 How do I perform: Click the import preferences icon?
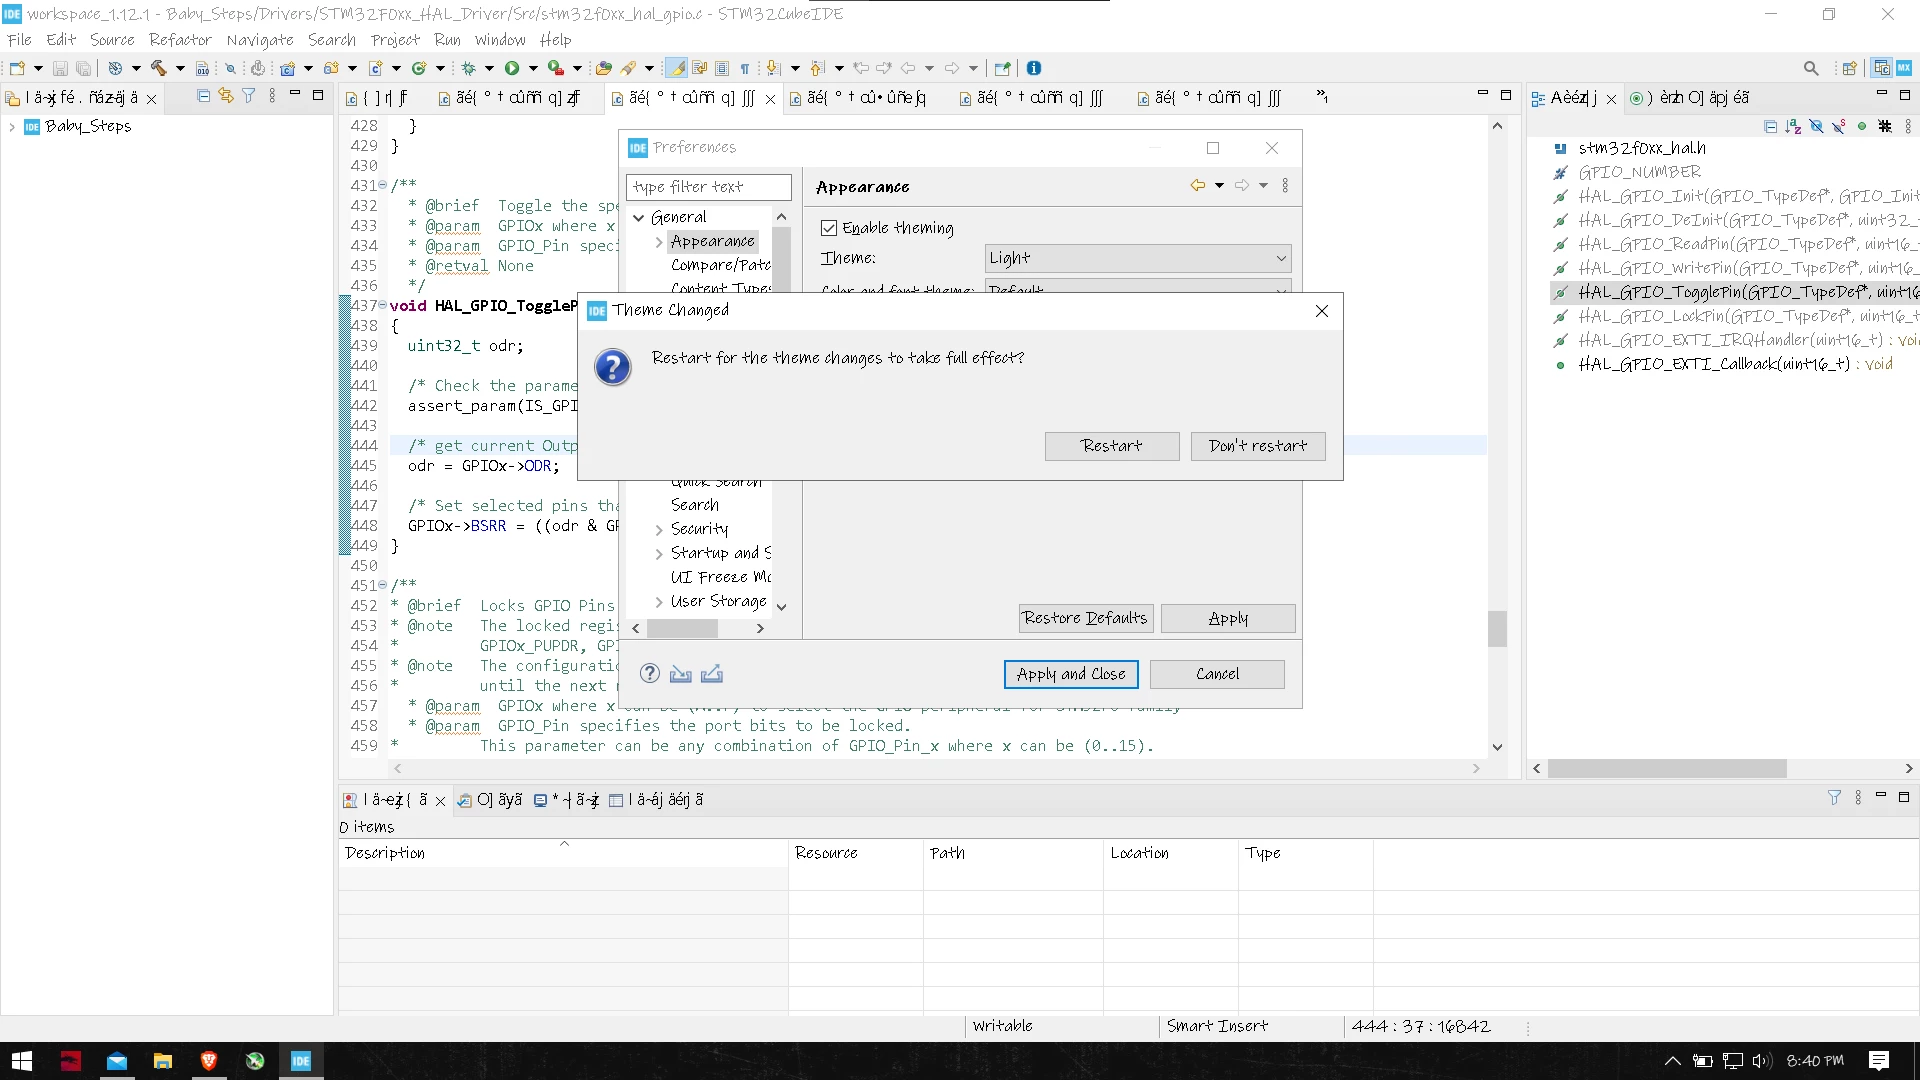pos(681,674)
